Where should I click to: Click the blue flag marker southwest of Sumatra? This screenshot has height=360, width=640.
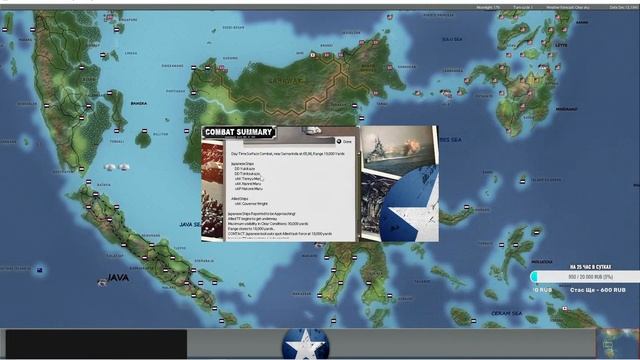40,269
